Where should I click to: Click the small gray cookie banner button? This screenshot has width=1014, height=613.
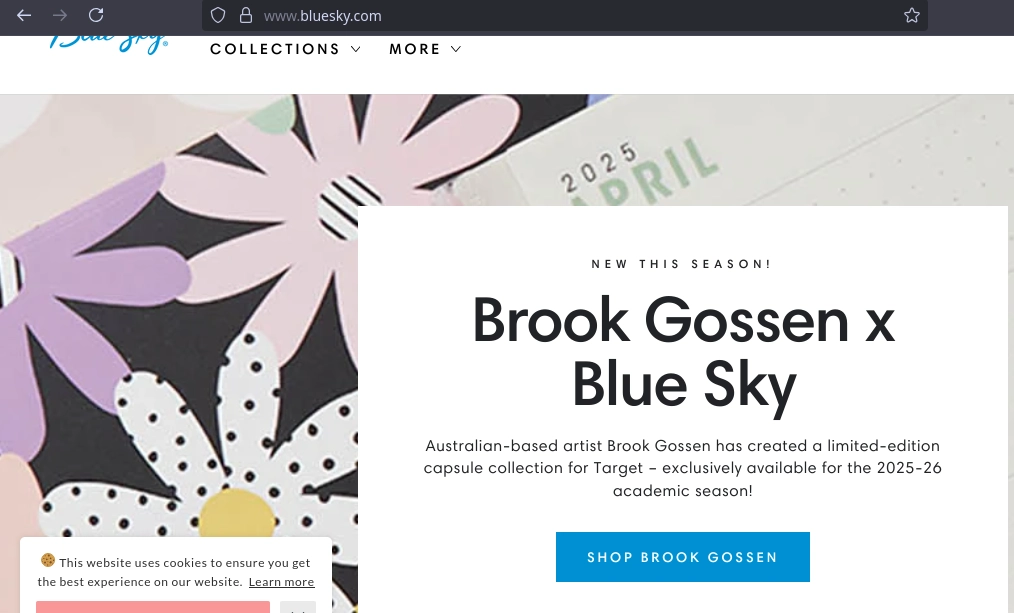(x=298, y=607)
